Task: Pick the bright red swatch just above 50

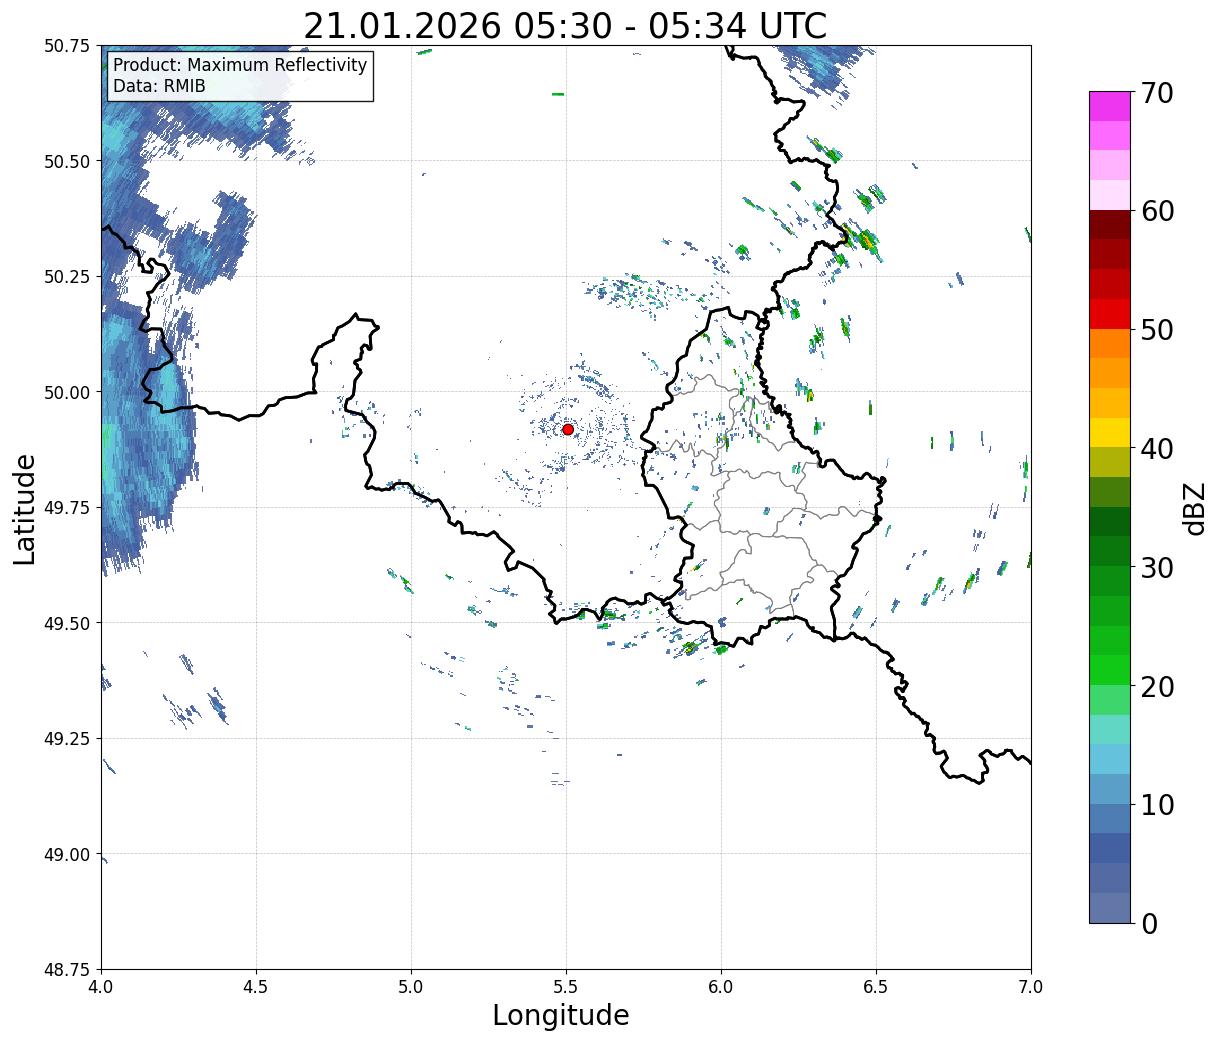Action: click(x=1110, y=314)
